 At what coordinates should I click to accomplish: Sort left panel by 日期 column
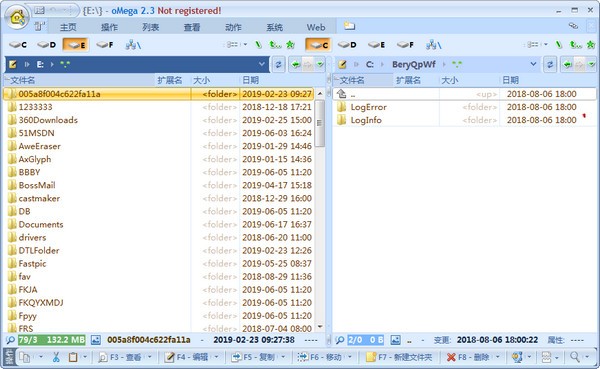[250, 80]
